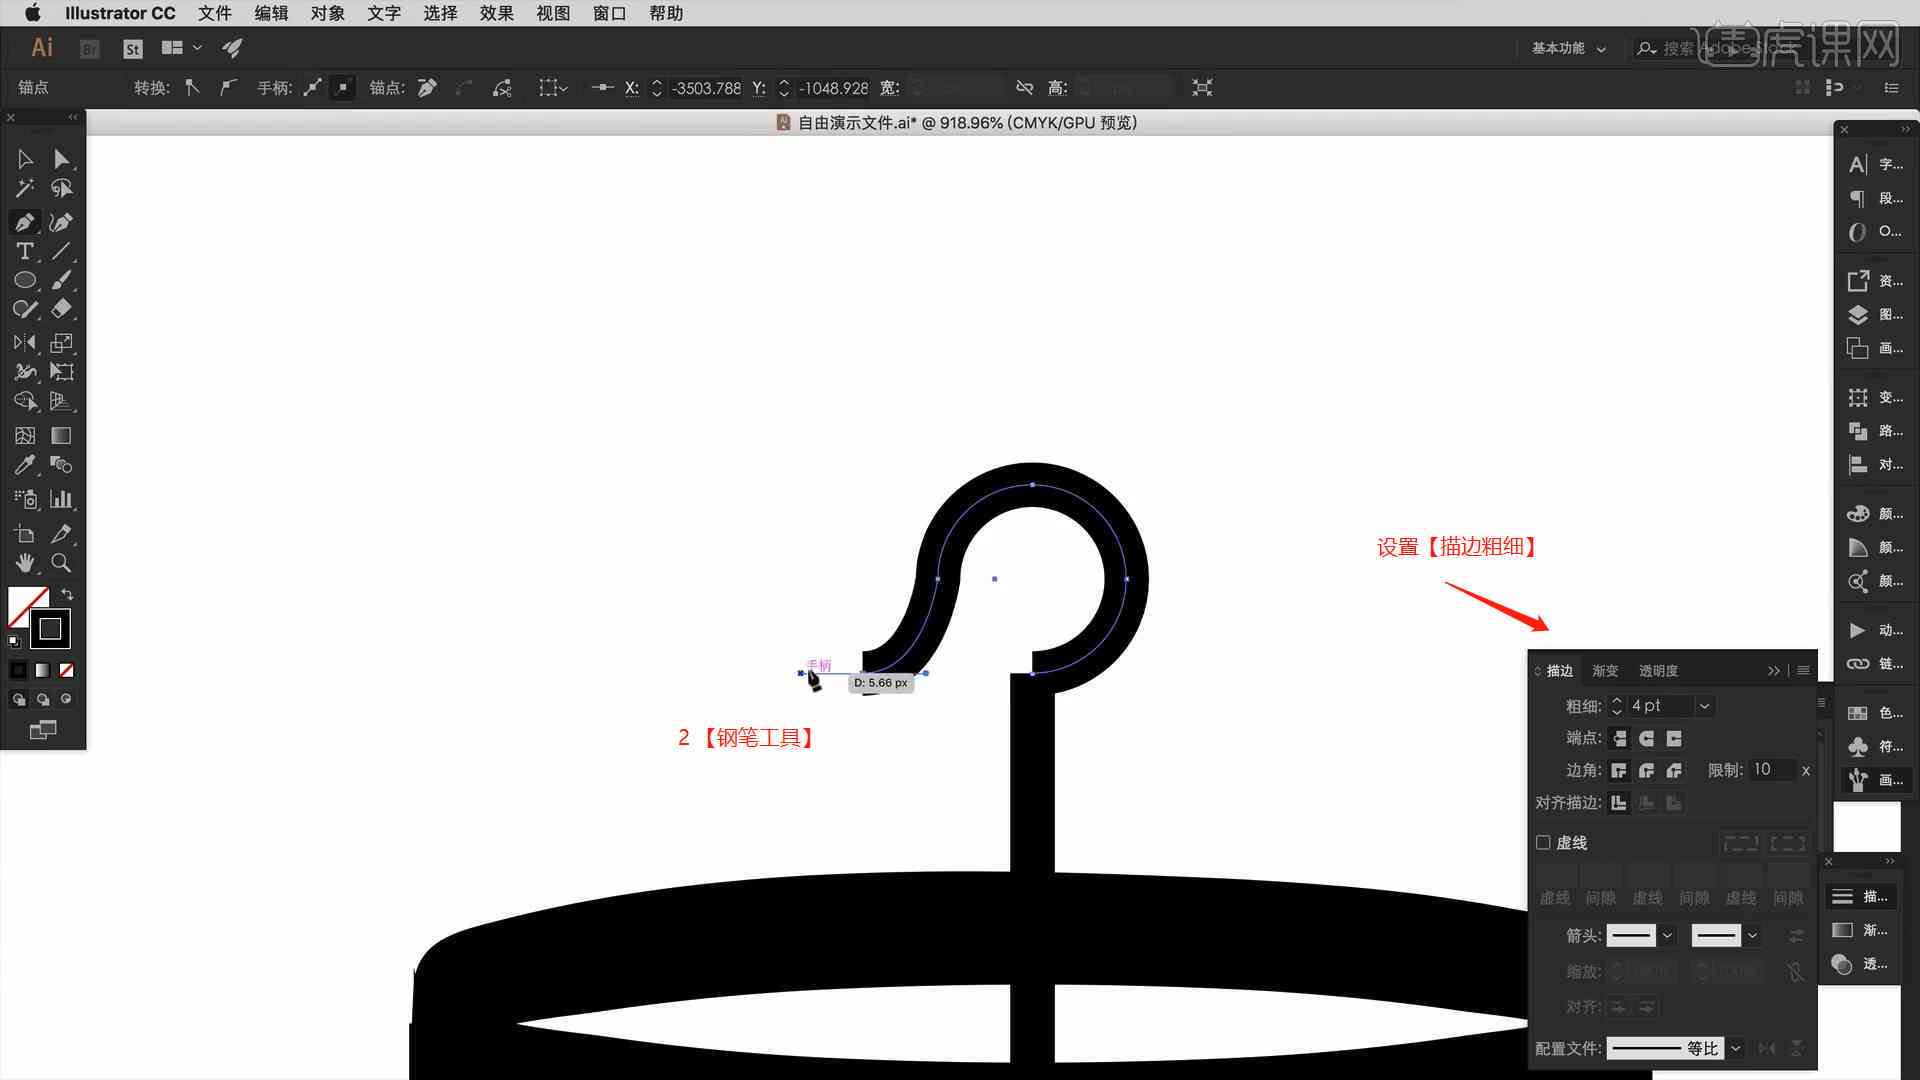Open the 文件 menu
Viewport: 1920px width, 1080px height.
pyautogui.click(x=214, y=13)
